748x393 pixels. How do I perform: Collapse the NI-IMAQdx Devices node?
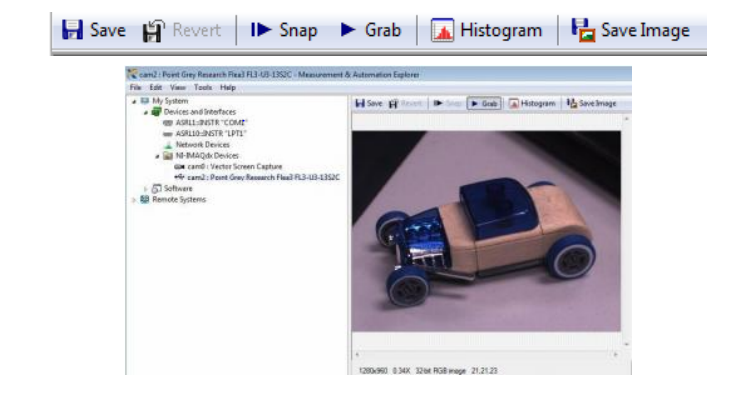coord(157,156)
